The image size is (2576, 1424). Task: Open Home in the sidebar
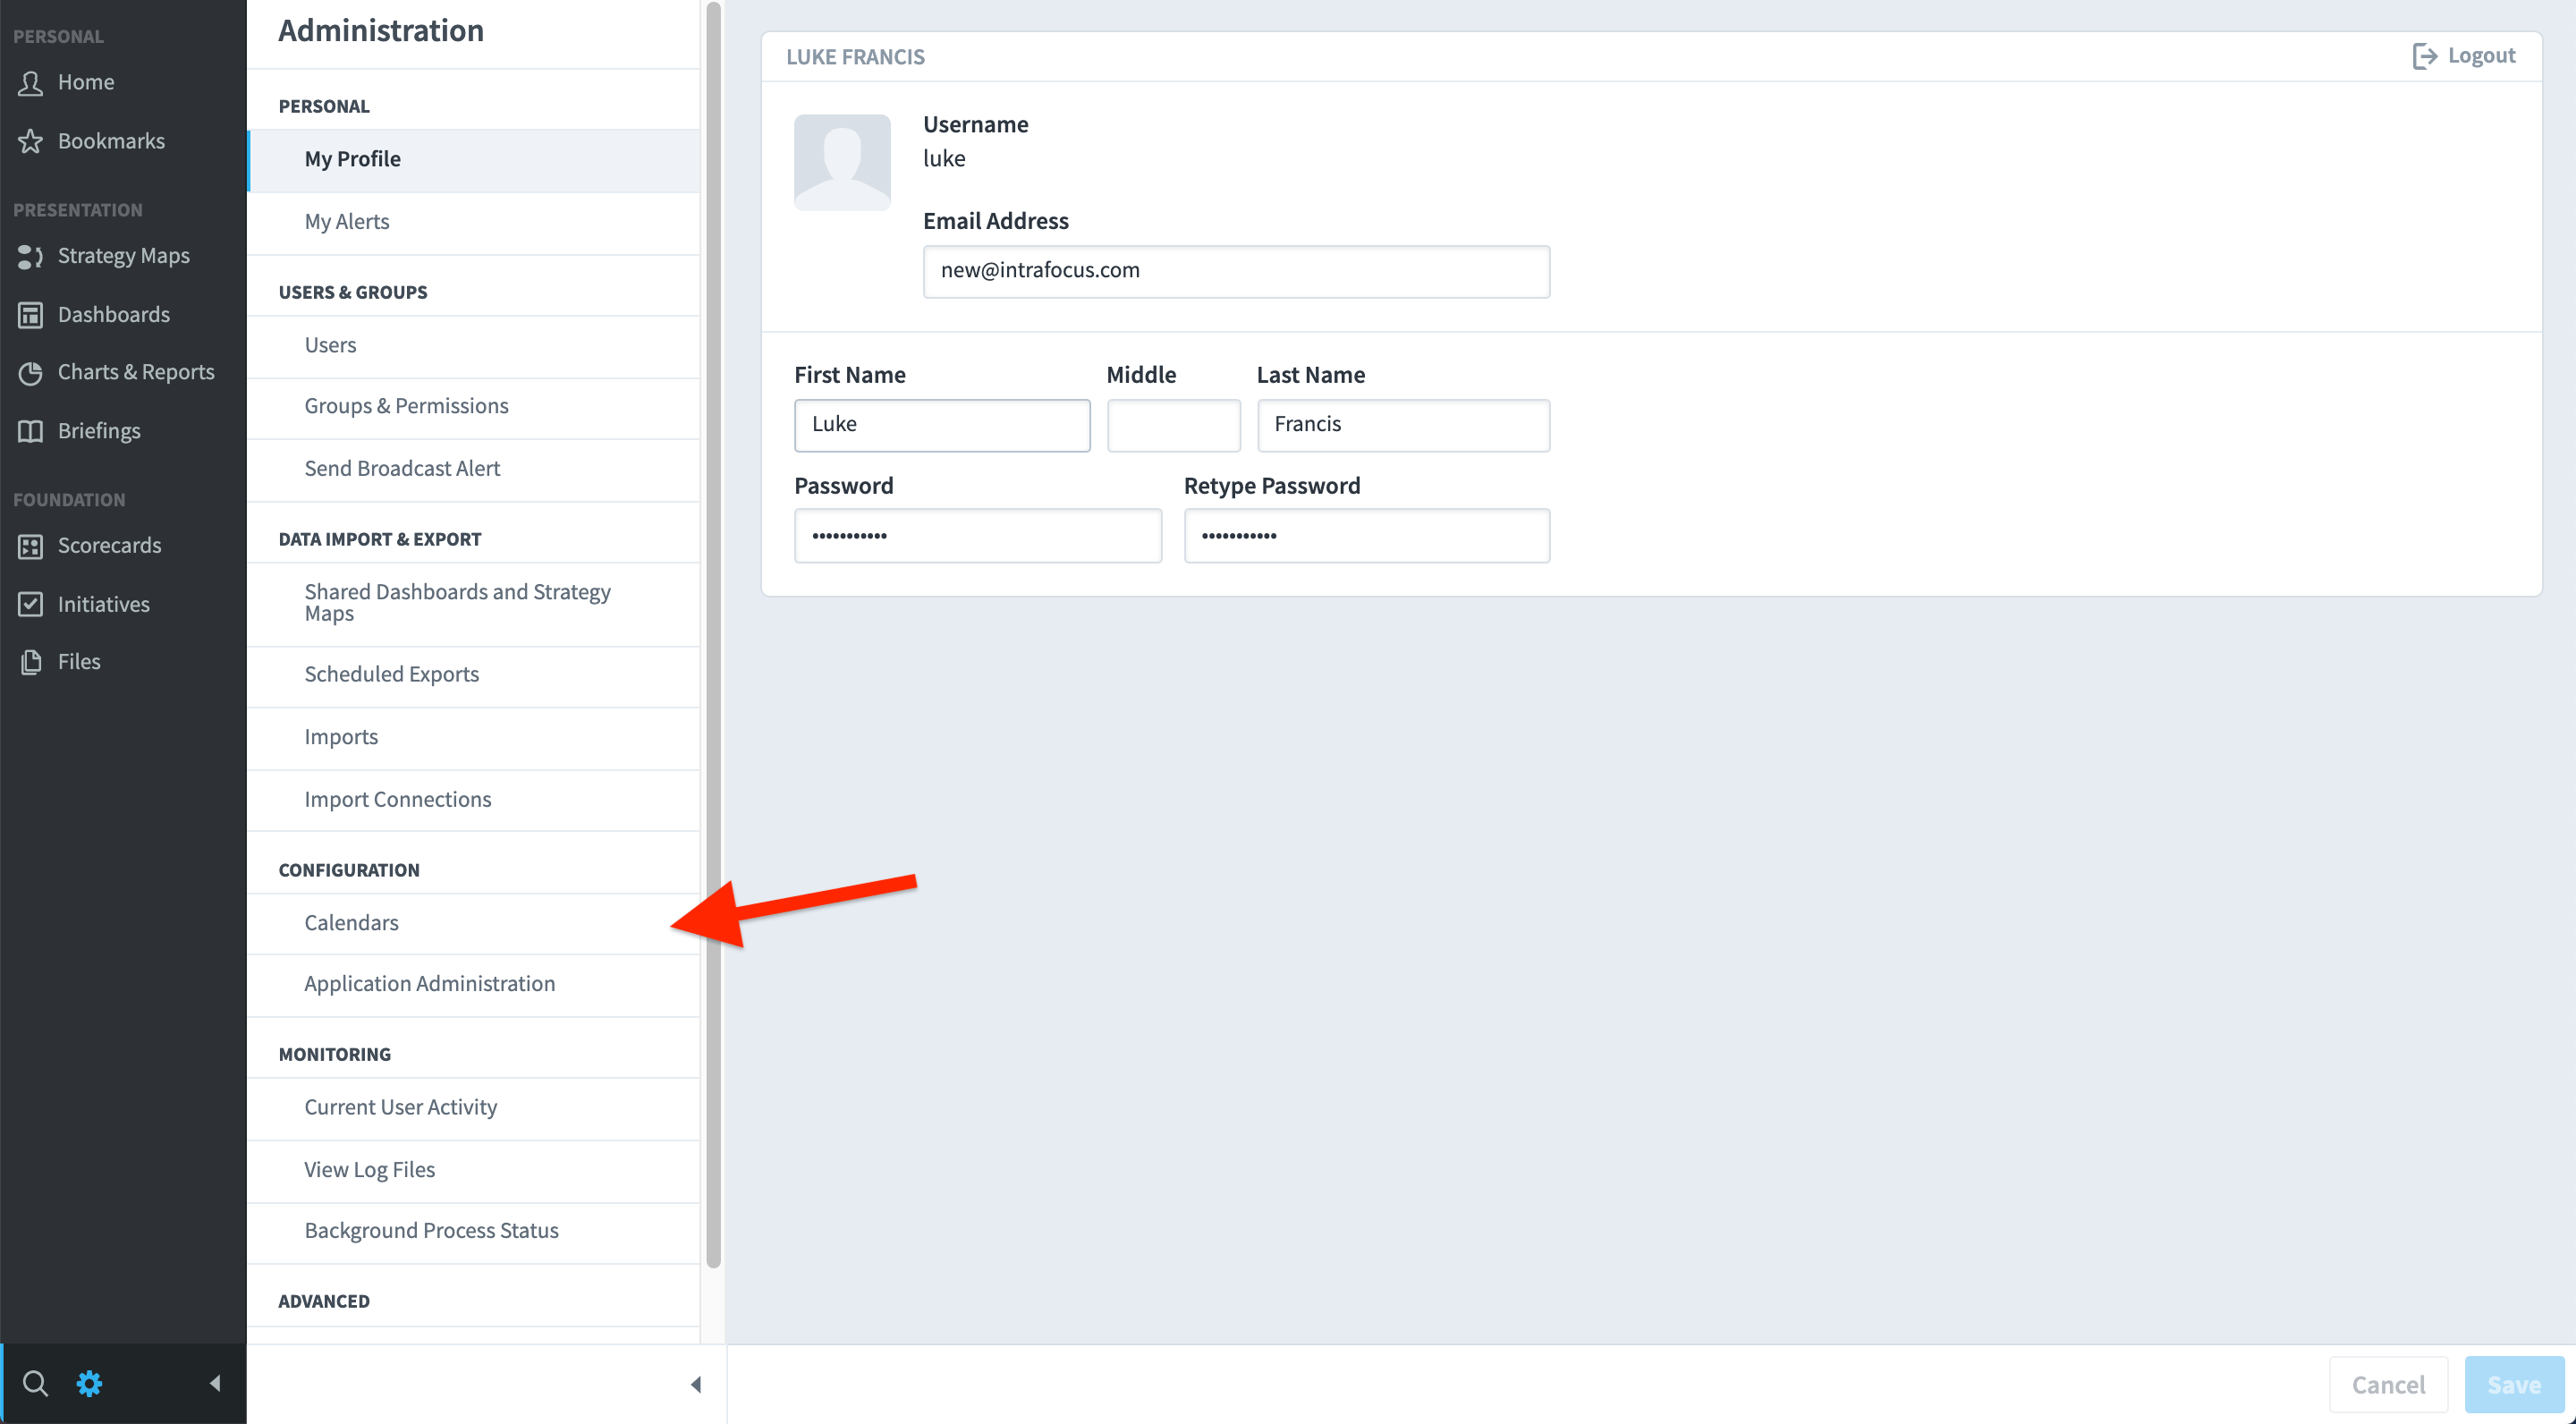tap(86, 82)
